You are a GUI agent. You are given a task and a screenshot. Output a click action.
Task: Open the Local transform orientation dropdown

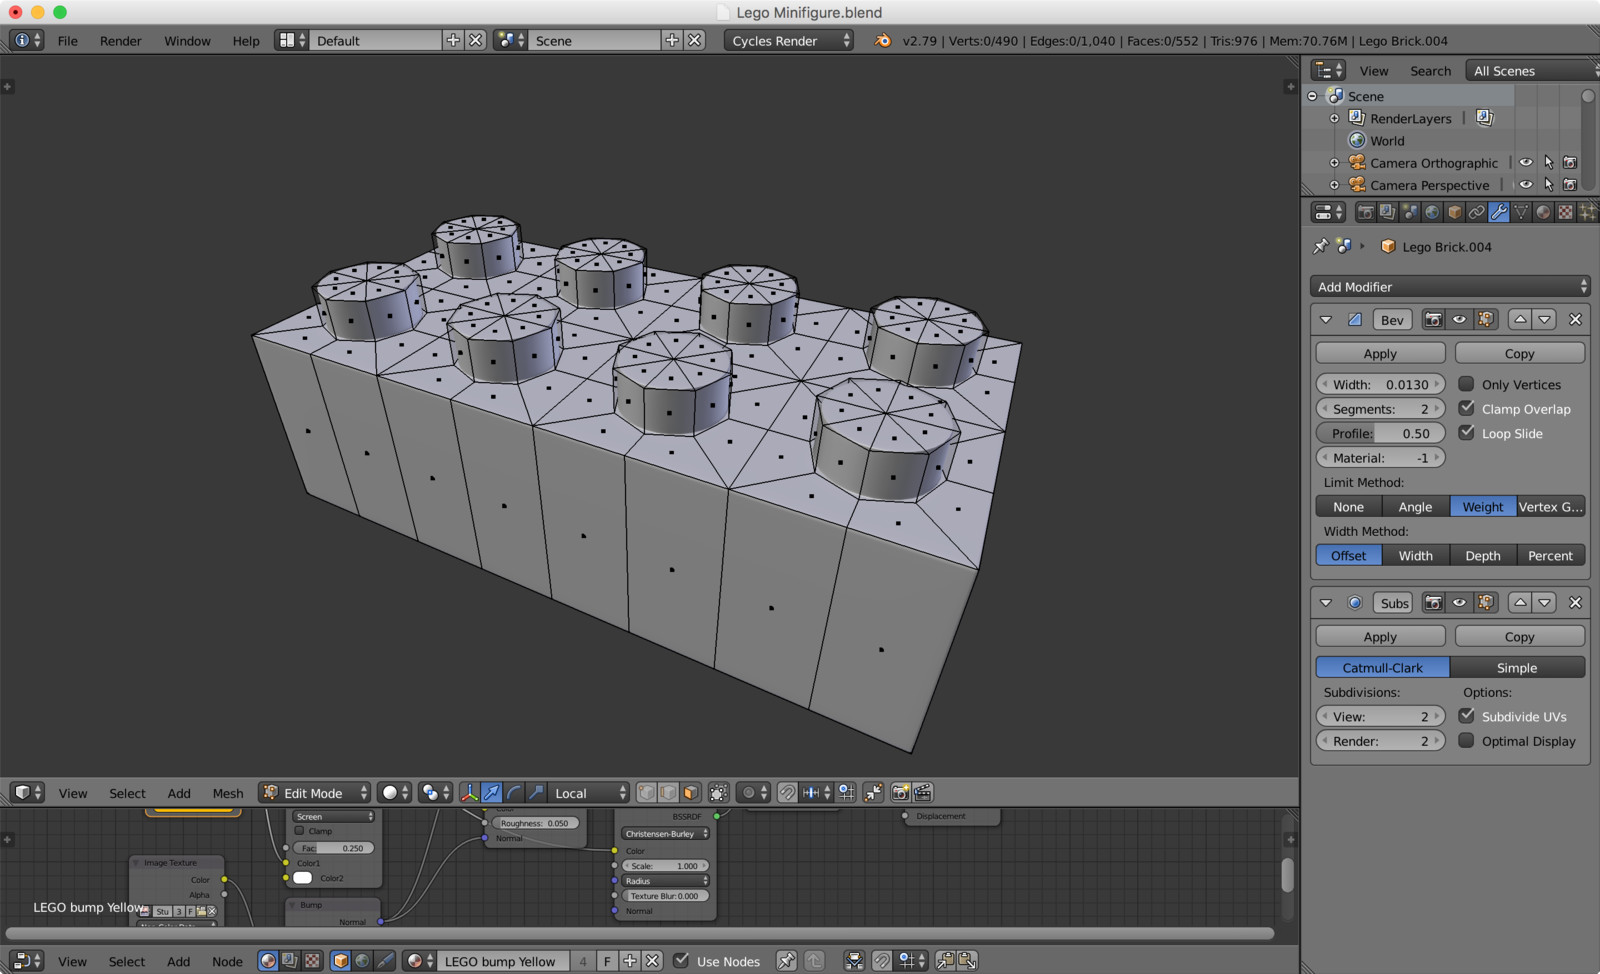tap(590, 793)
